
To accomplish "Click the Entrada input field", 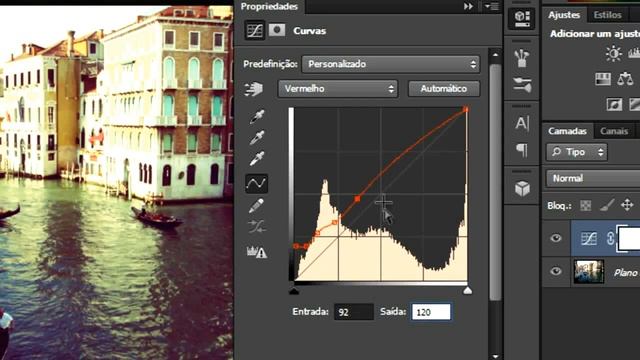I will pos(353,312).
